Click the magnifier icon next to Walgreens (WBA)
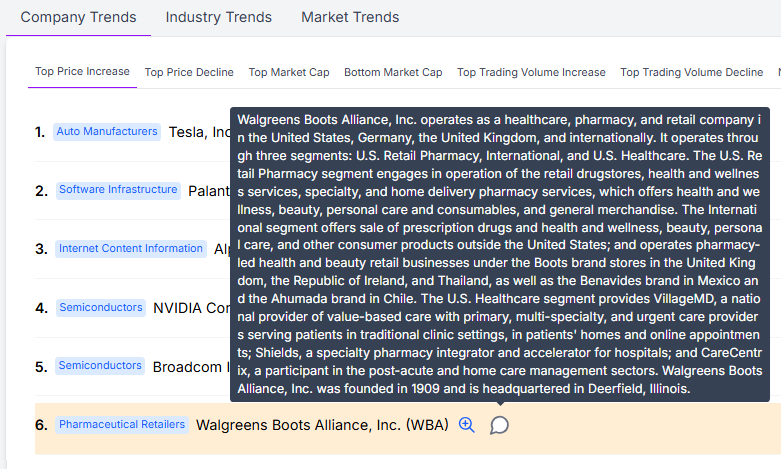 click(x=466, y=425)
